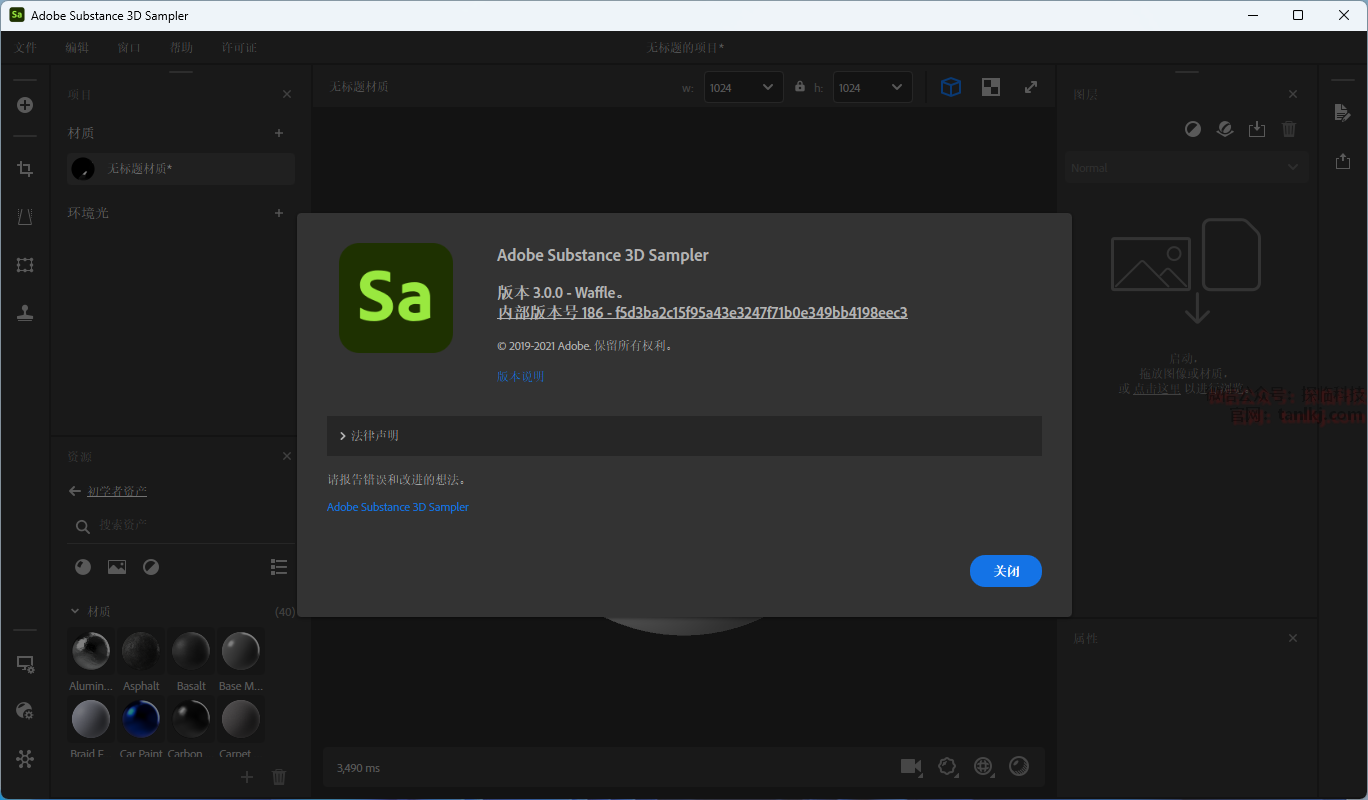Open the Adobe Substance 3D Sampler link

[398, 507]
